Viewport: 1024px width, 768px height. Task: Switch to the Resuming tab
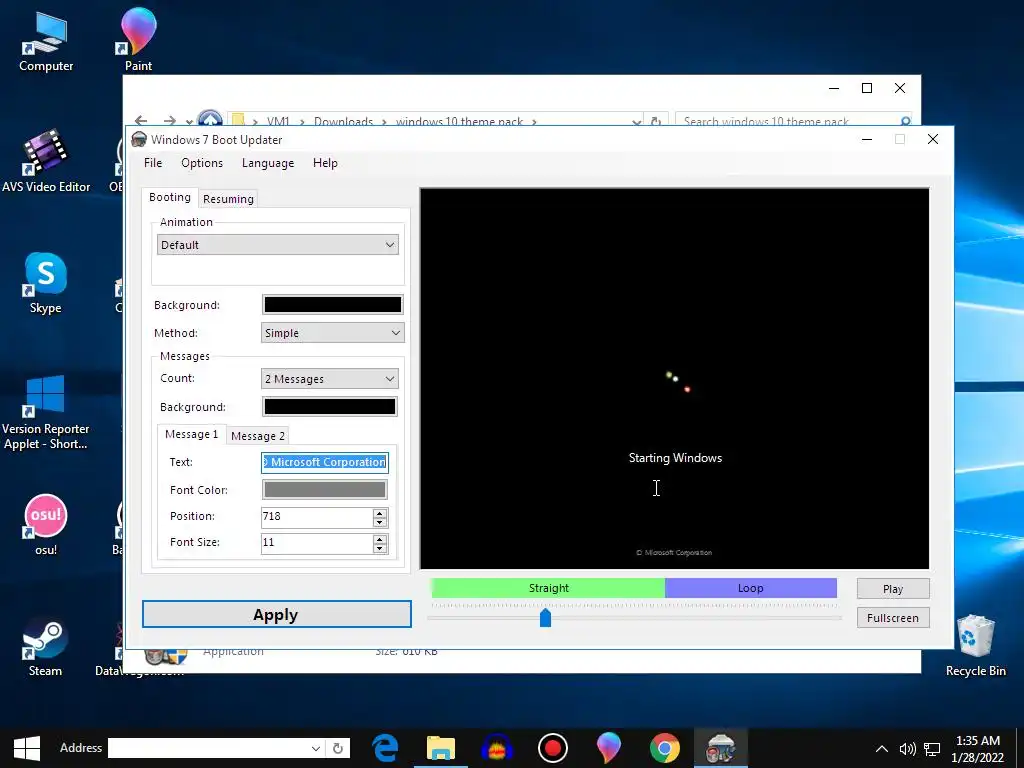click(228, 199)
